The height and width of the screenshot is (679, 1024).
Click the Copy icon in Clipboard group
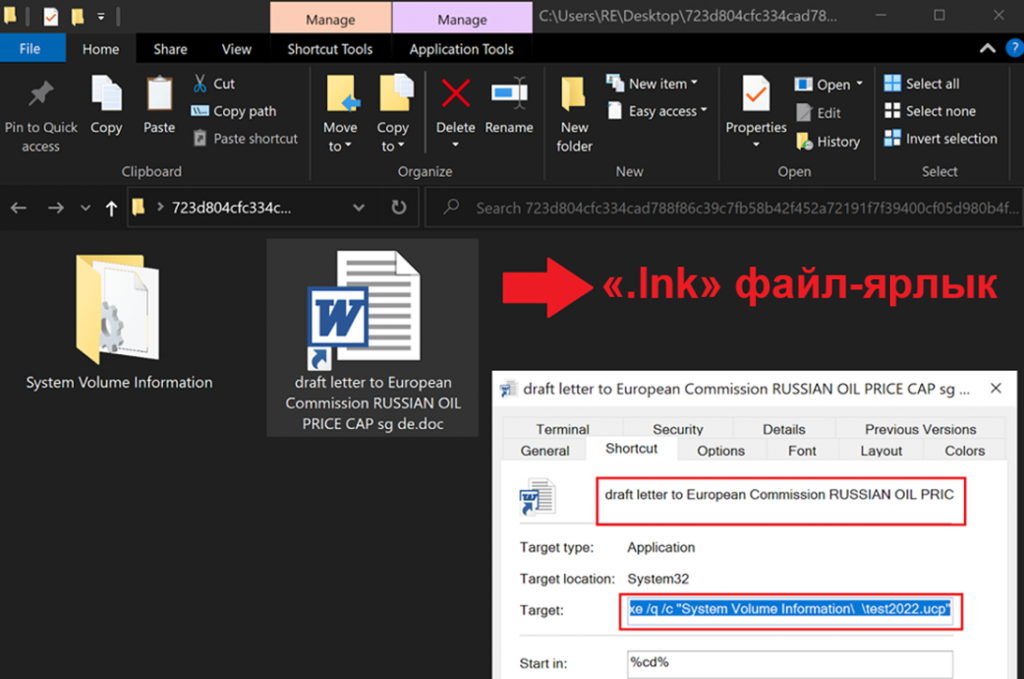tap(106, 96)
